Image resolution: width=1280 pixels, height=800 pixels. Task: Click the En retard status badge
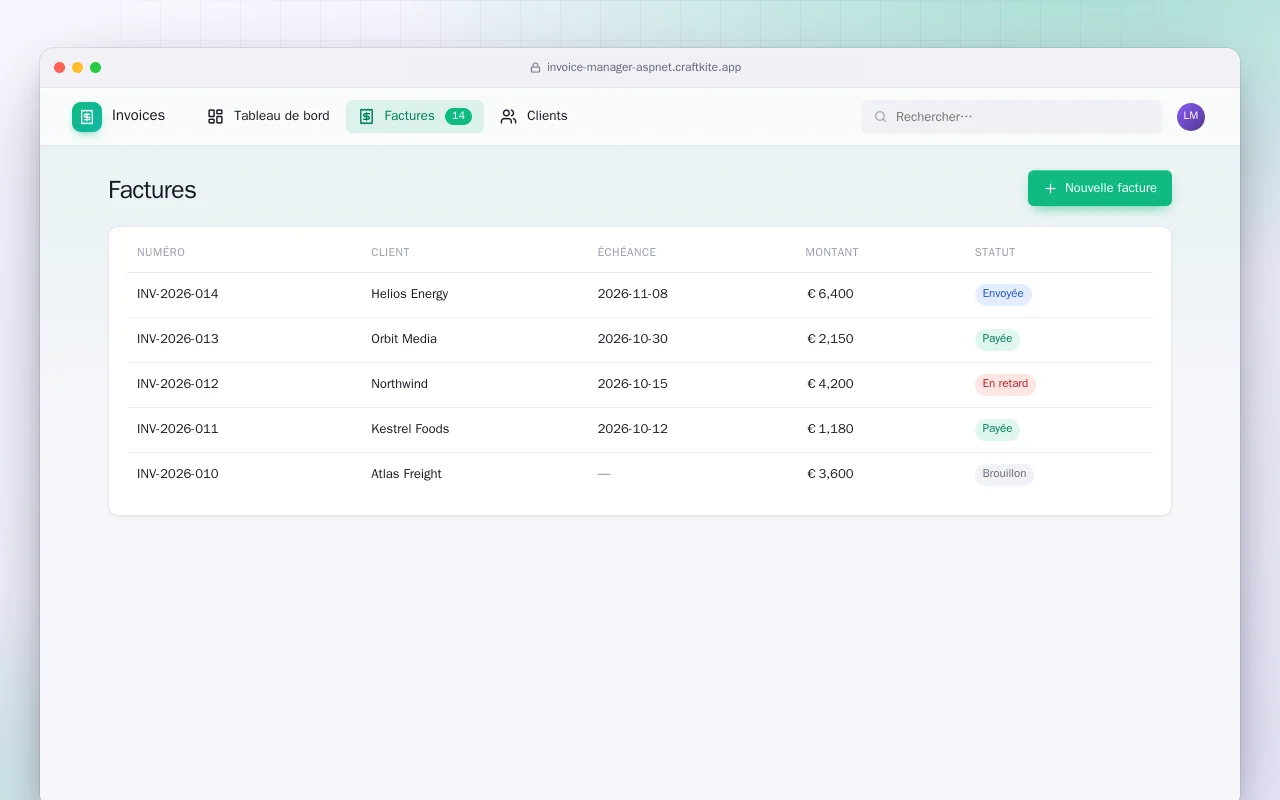coord(1005,384)
